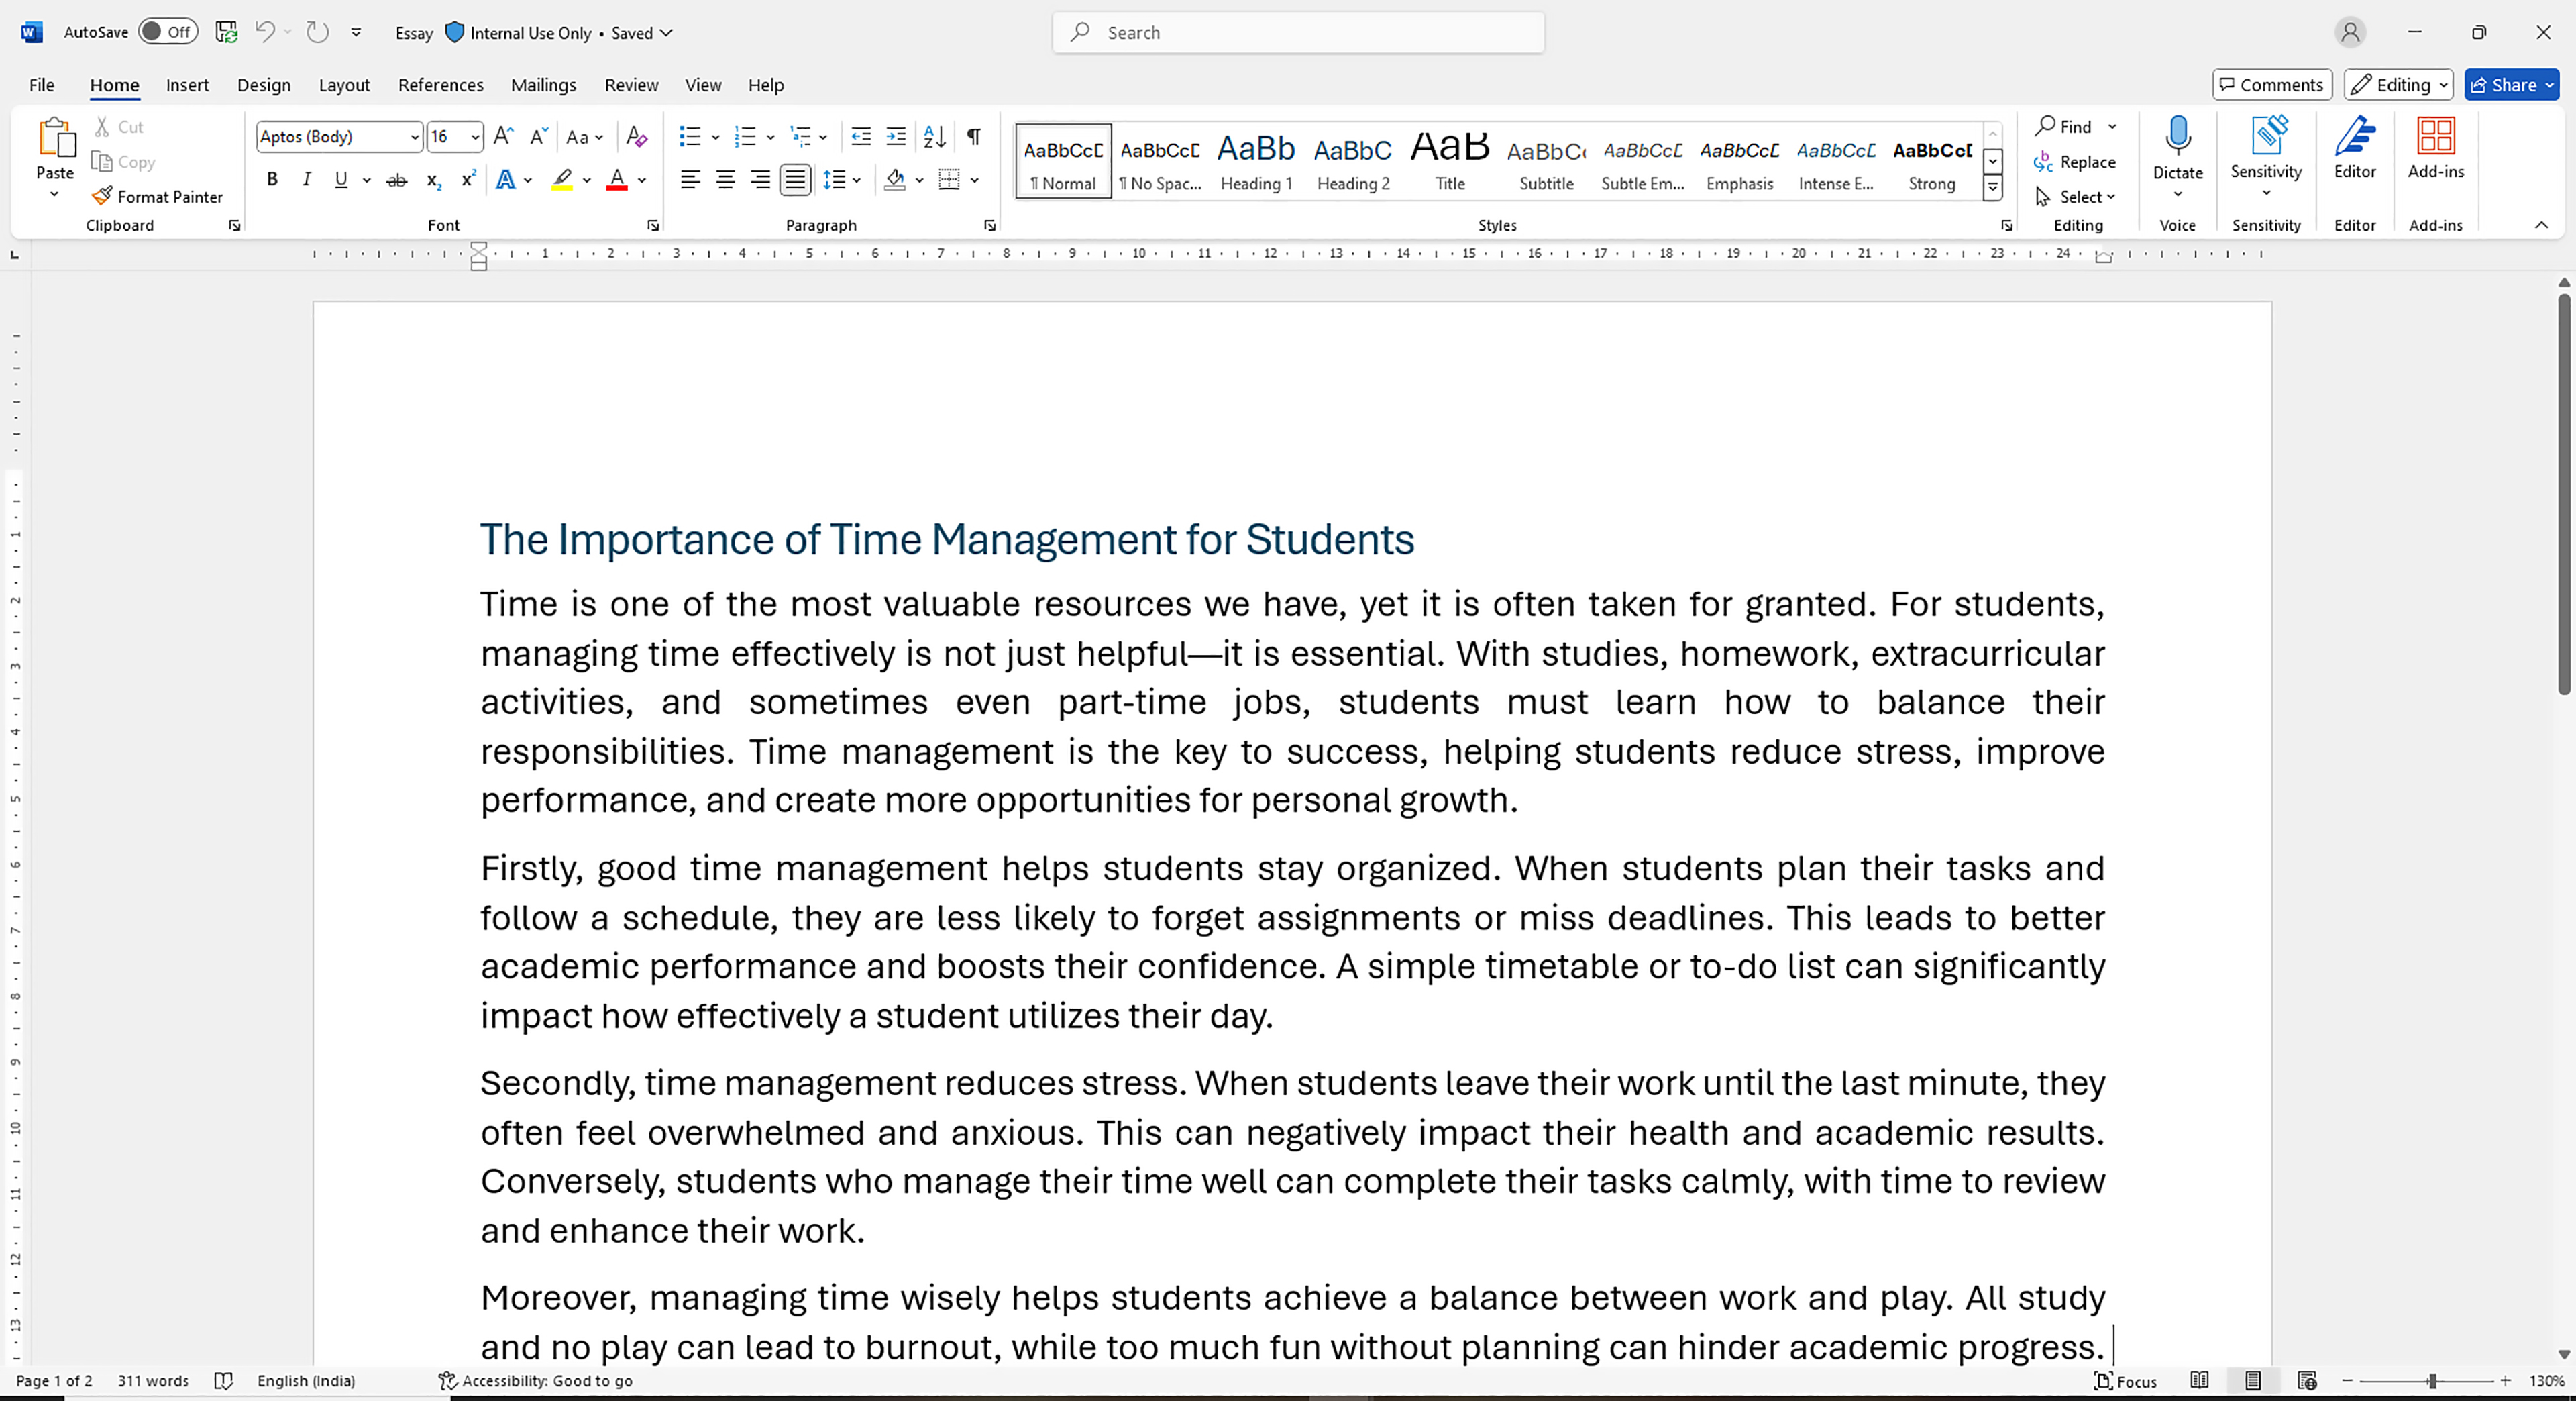Open the font size dropdown

pyautogui.click(x=475, y=137)
